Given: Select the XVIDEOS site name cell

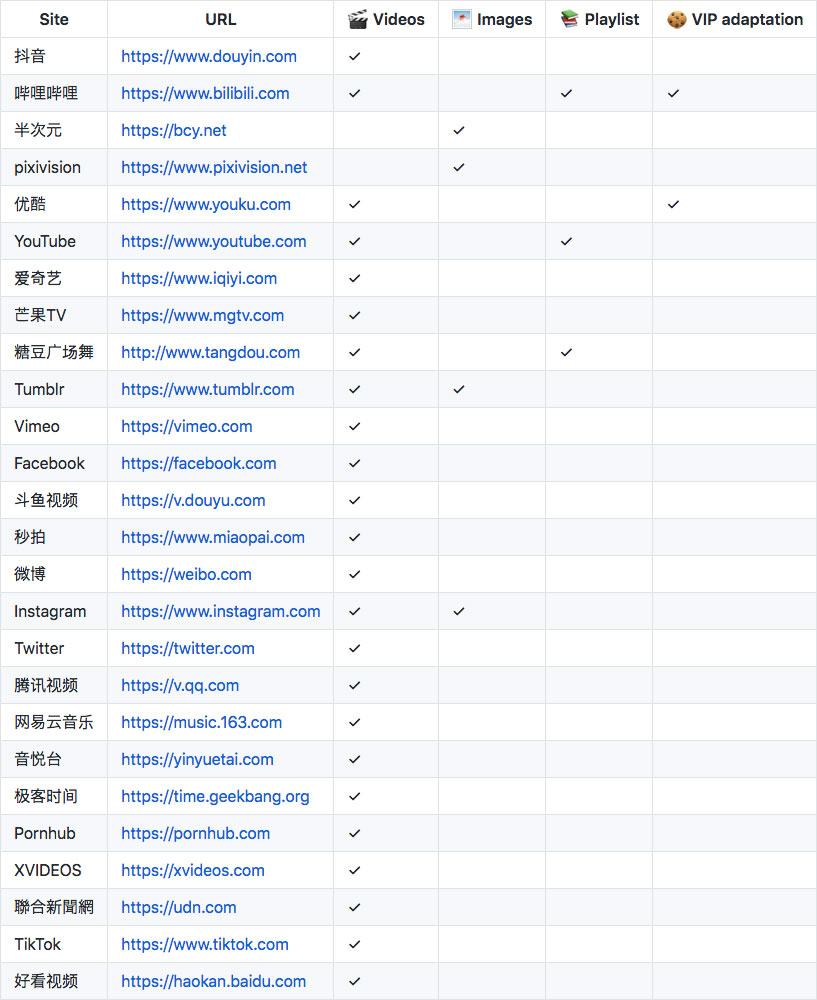Looking at the screenshot, I should [x=54, y=870].
